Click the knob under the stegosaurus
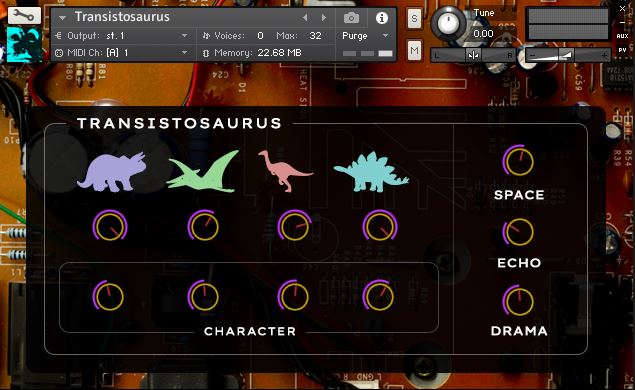 tap(379, 226)
